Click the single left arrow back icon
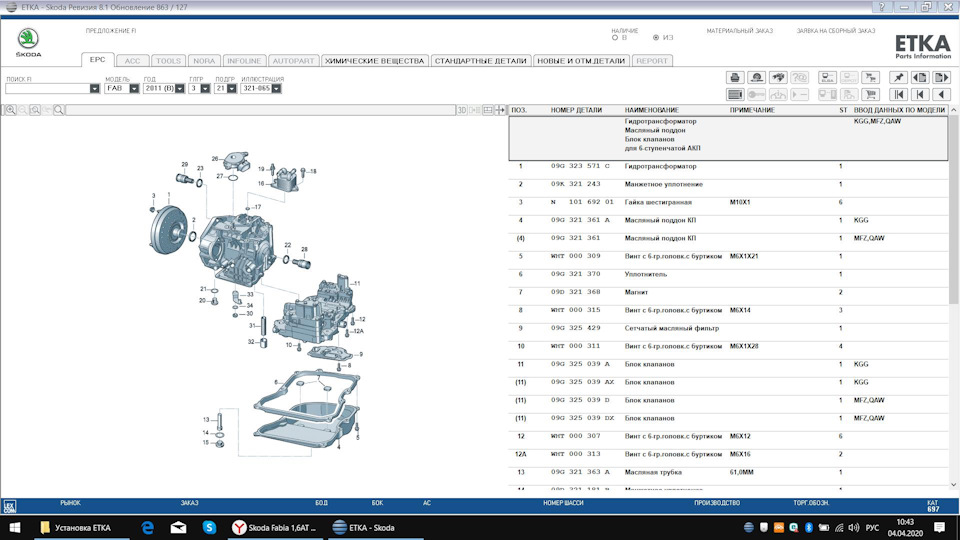The width and height of the screenshot is (960, 540). point(941,94)
